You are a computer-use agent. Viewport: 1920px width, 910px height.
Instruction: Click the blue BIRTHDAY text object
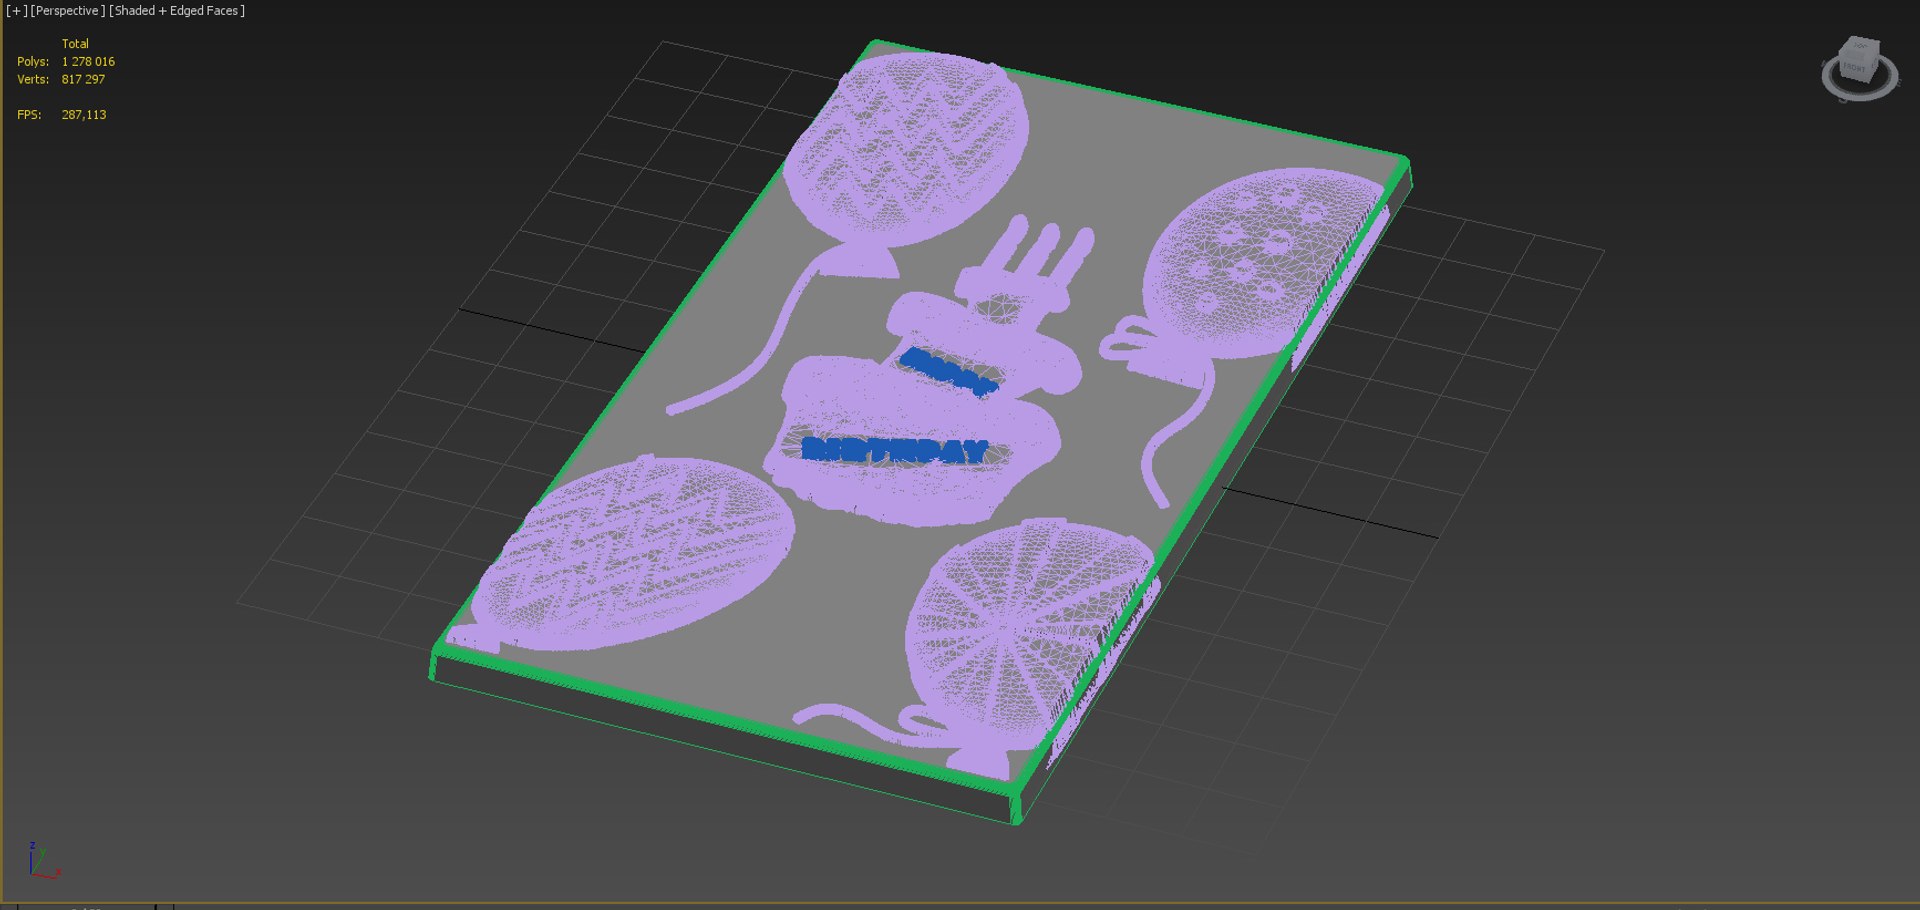click(x=895, y=450)
